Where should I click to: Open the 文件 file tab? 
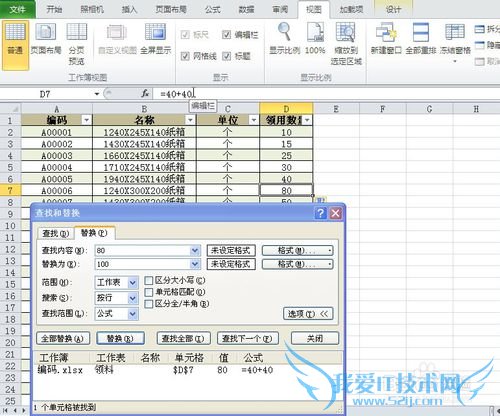coord(18,9)
